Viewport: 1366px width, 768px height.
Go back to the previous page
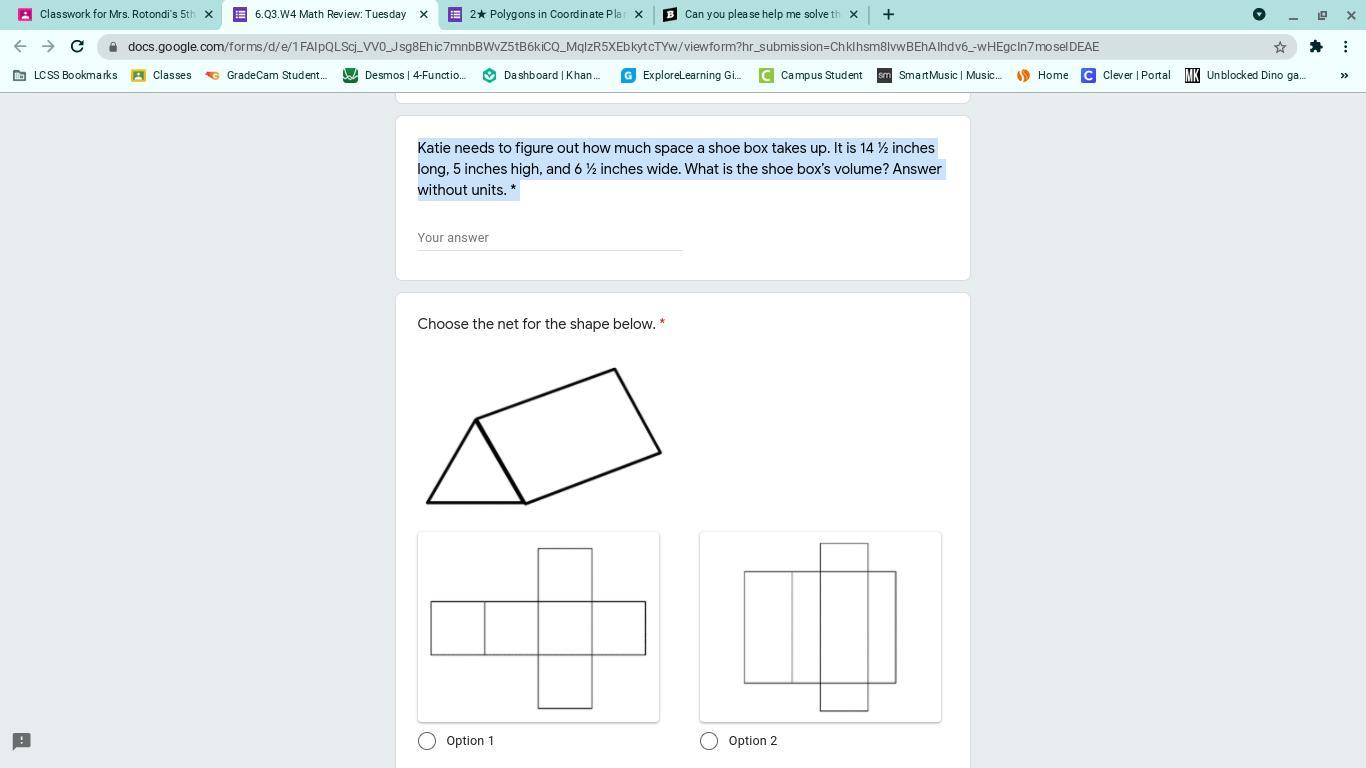coord(20,46)
